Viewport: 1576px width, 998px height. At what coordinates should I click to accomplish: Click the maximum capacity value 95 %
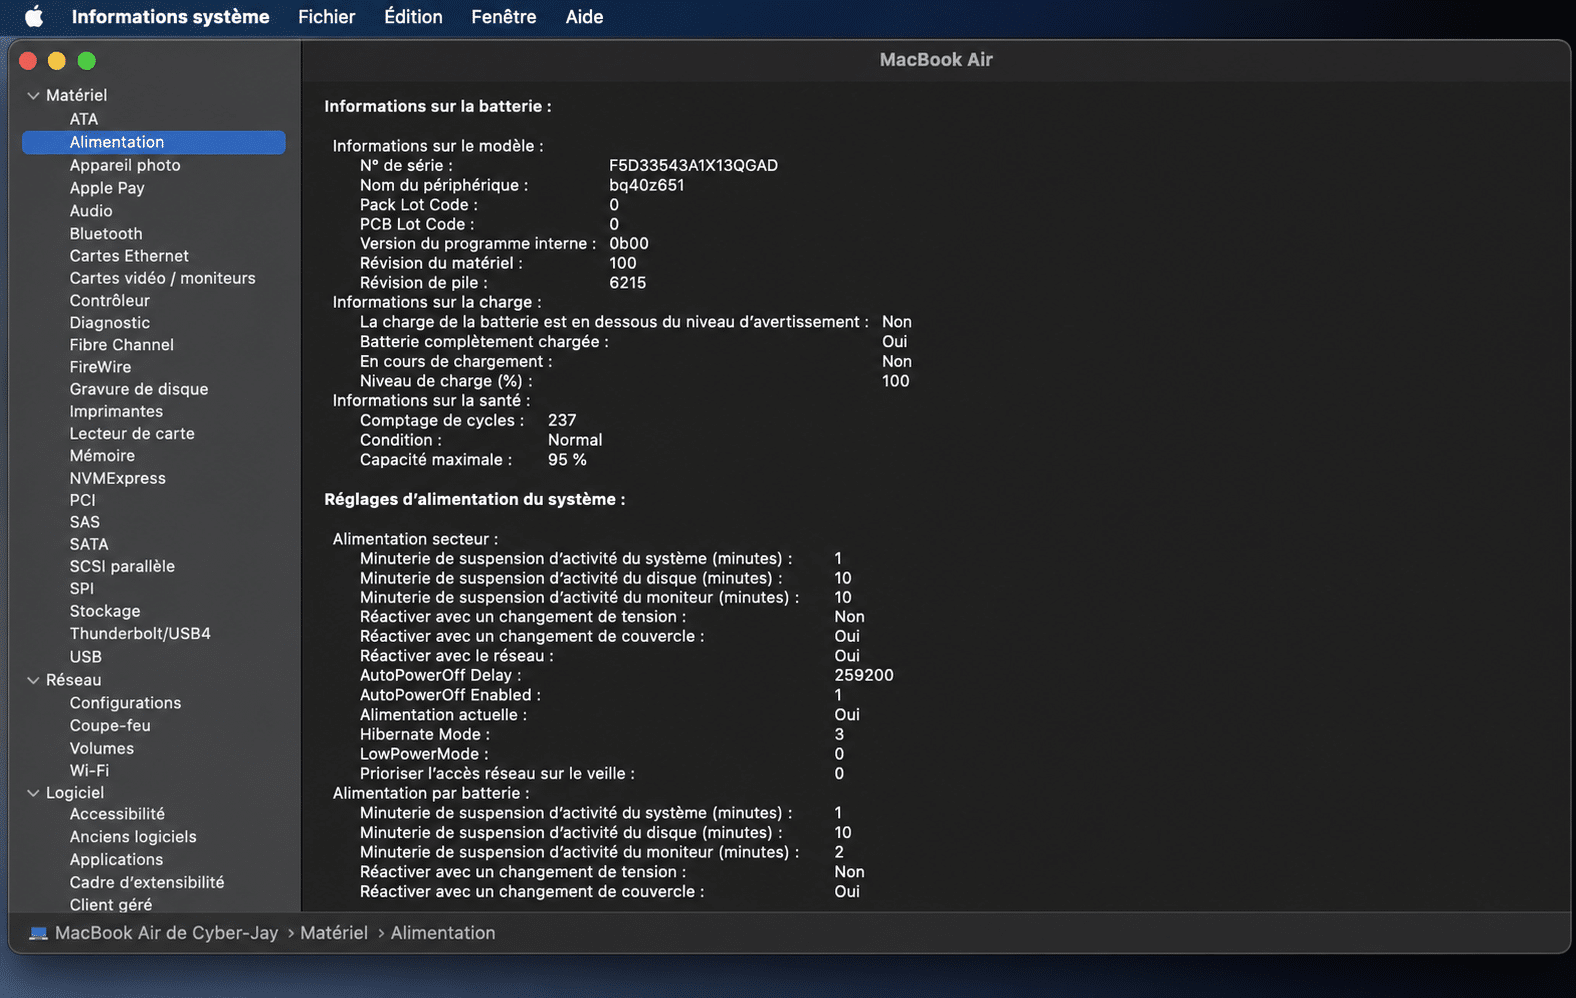tap(567, 460)
